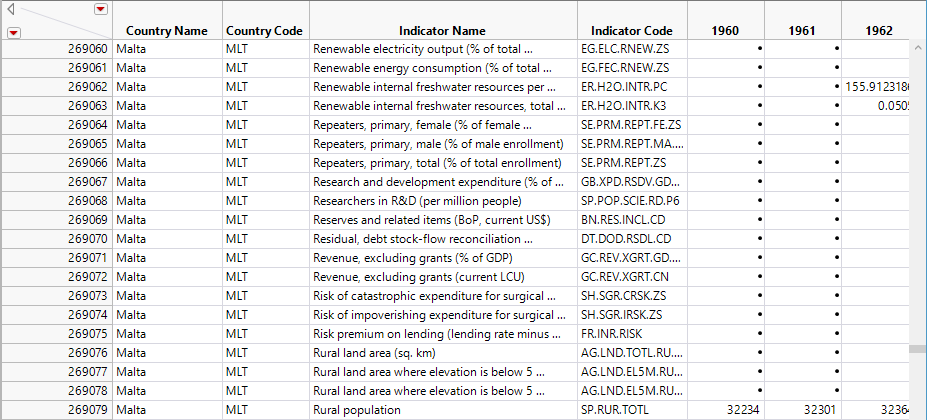This screenshot has width=927, height=420.
Task: Click the FR.INR.RISK indicator code
Action: click(x=632, y=334)
